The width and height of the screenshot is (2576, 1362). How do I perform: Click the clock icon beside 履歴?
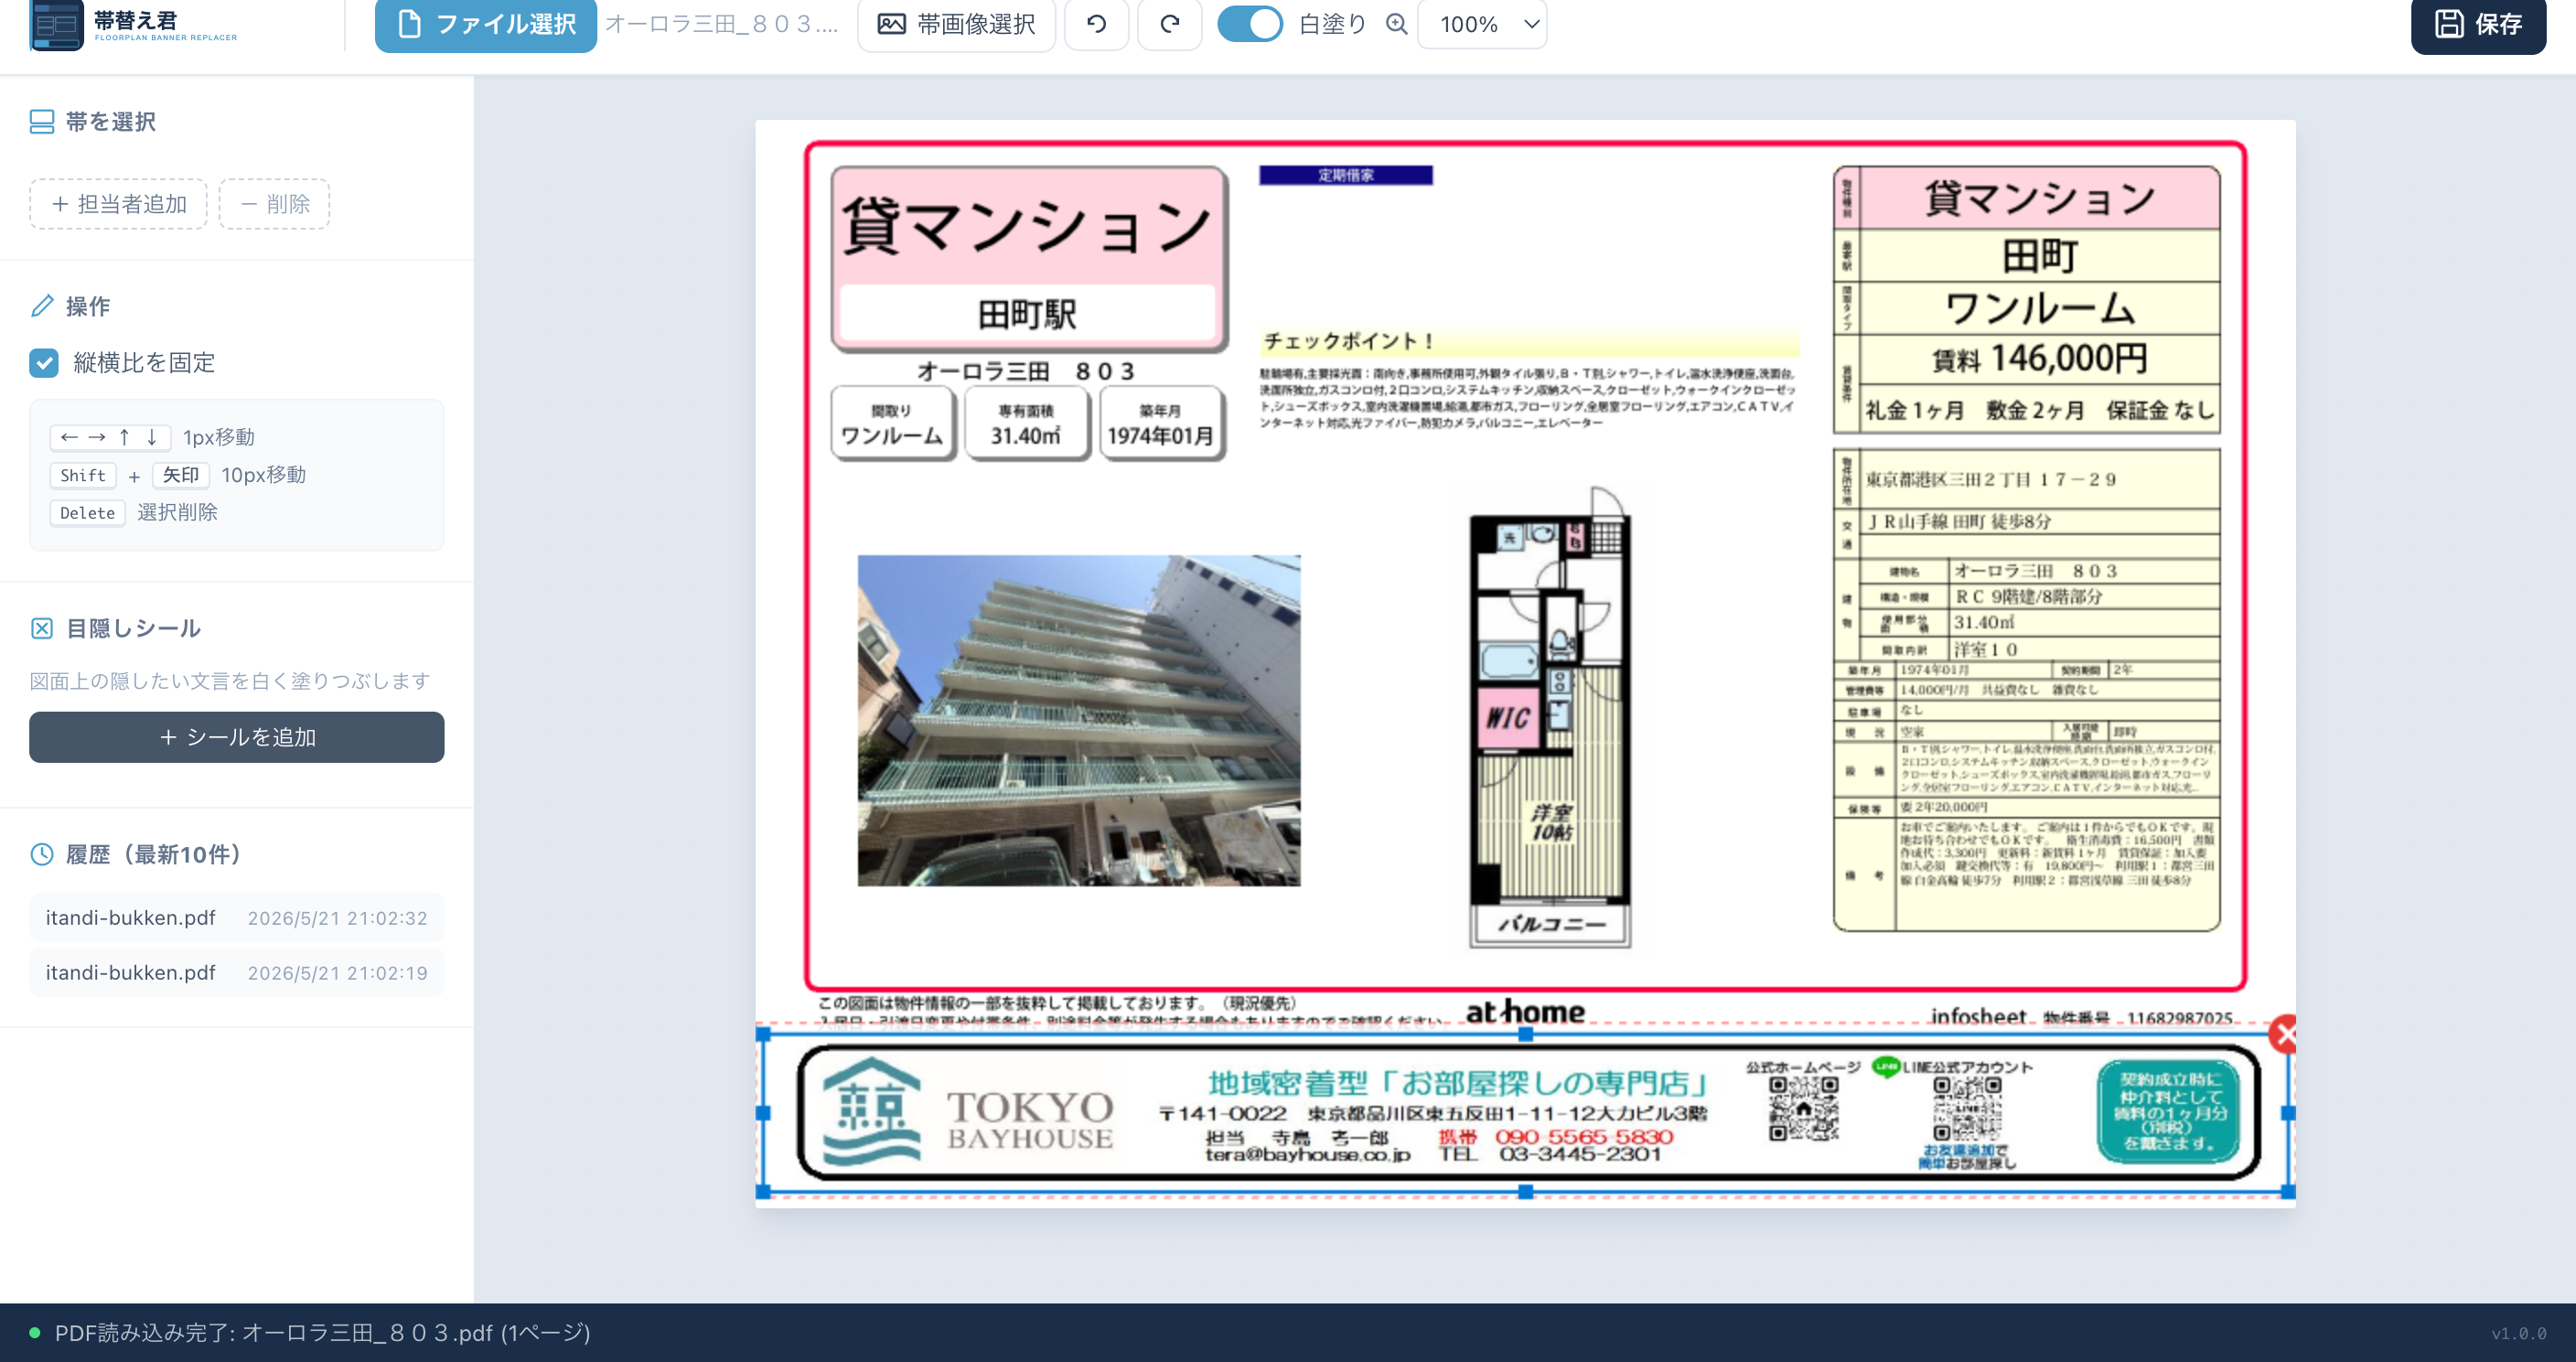(x=42, y=854)
